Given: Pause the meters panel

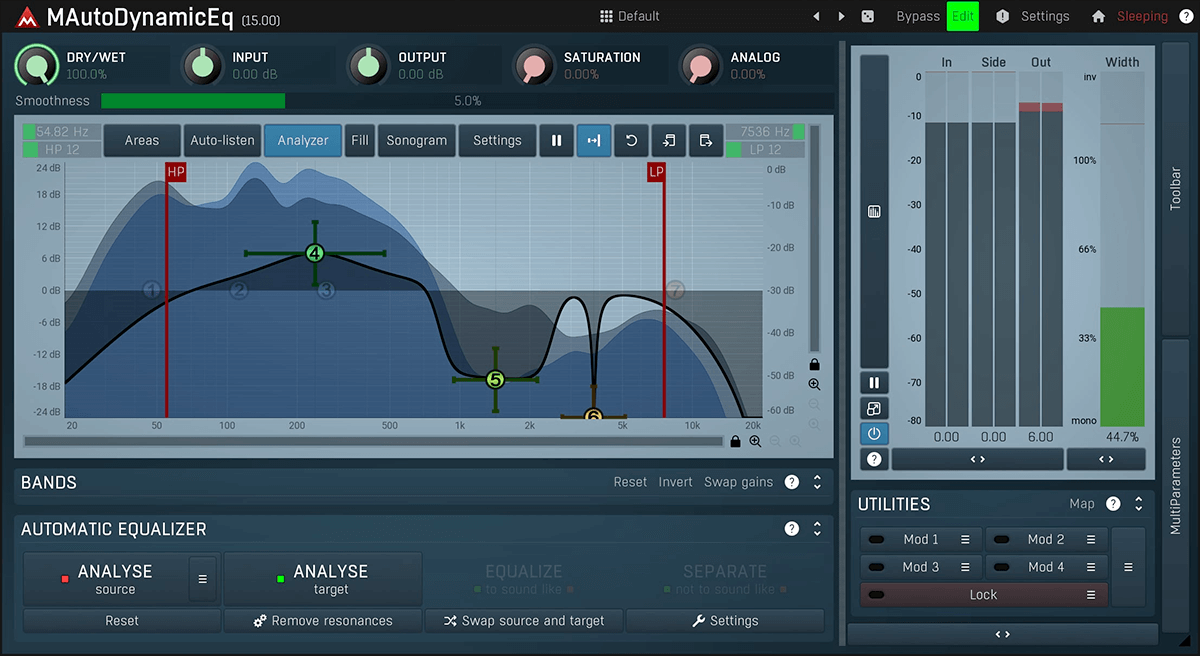Looking at the screenshot, I should (x=874, y=383).
